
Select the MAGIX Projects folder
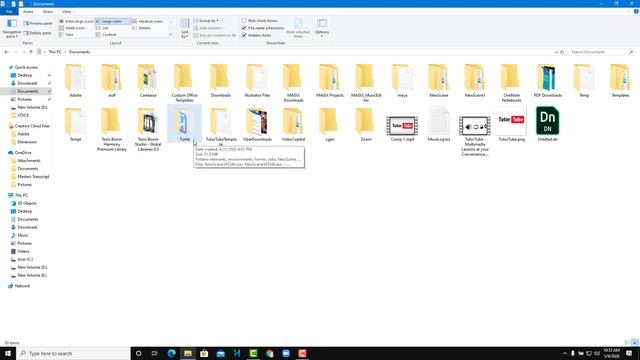(x=330, y=81)
